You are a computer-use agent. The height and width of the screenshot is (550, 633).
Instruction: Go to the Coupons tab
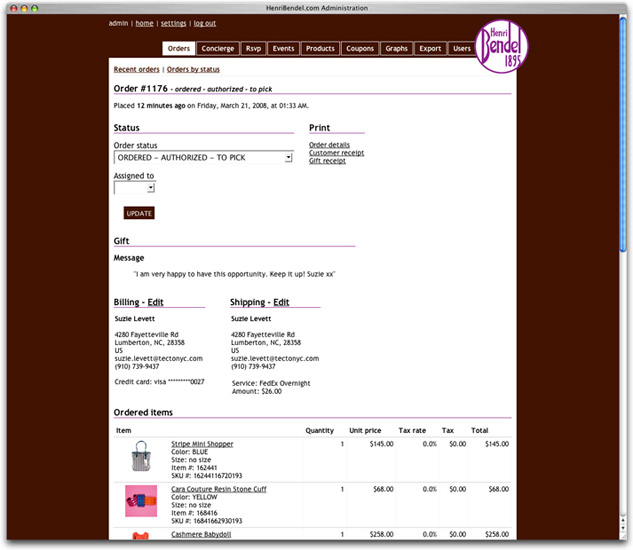point(359,49)
